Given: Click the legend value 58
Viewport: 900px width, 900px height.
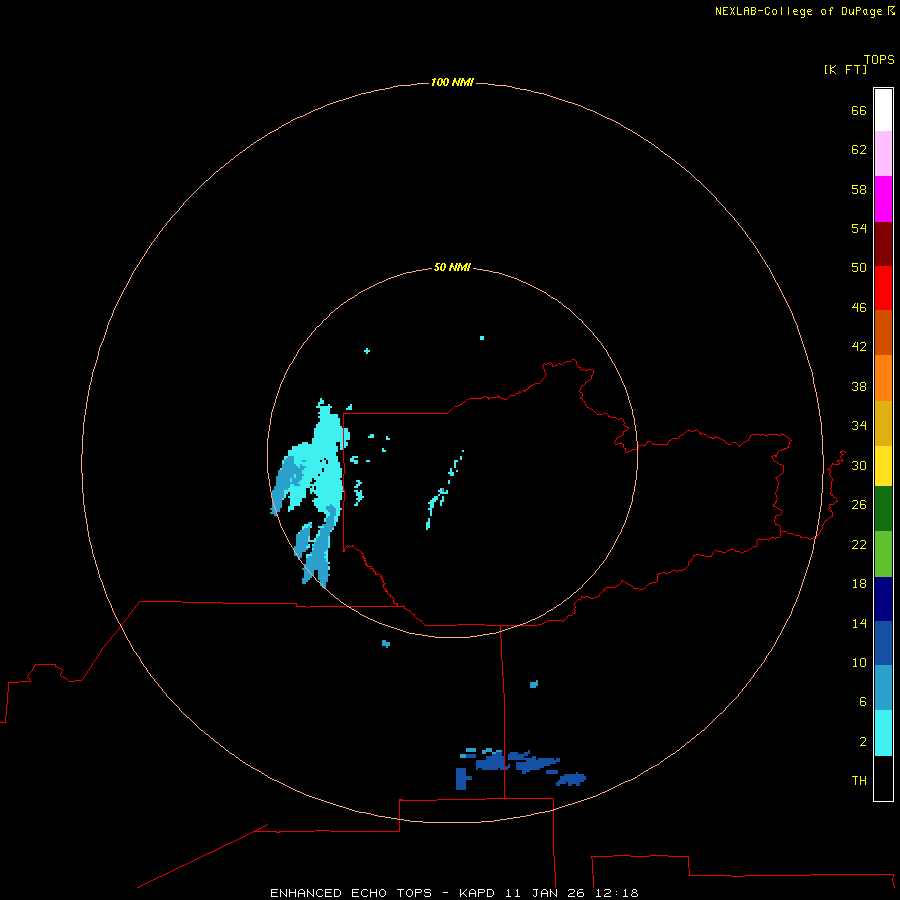Looking at the screenshot, I should click(x=859, y=189).
